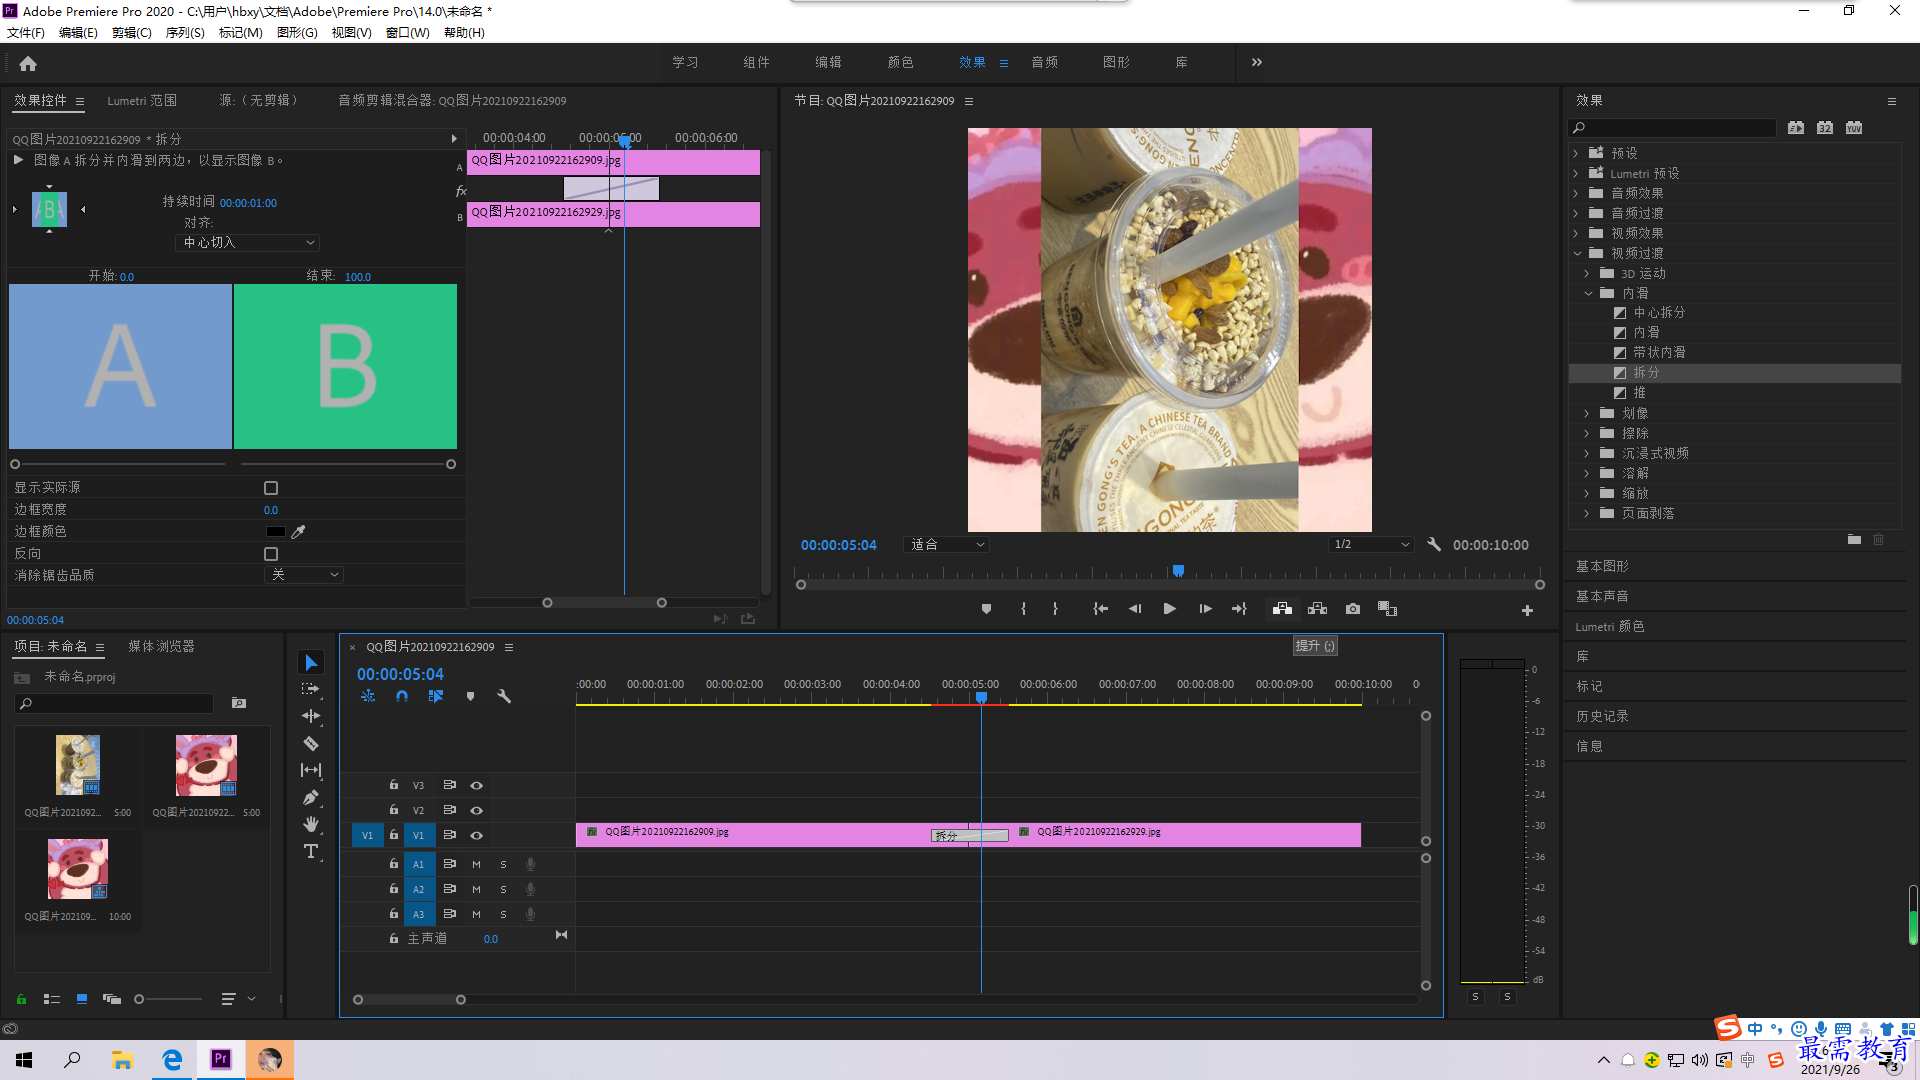Open the 窗口(W) menu
Image resolution: width=1920 pixels, height=1080 pixels.
click(408, 33)
